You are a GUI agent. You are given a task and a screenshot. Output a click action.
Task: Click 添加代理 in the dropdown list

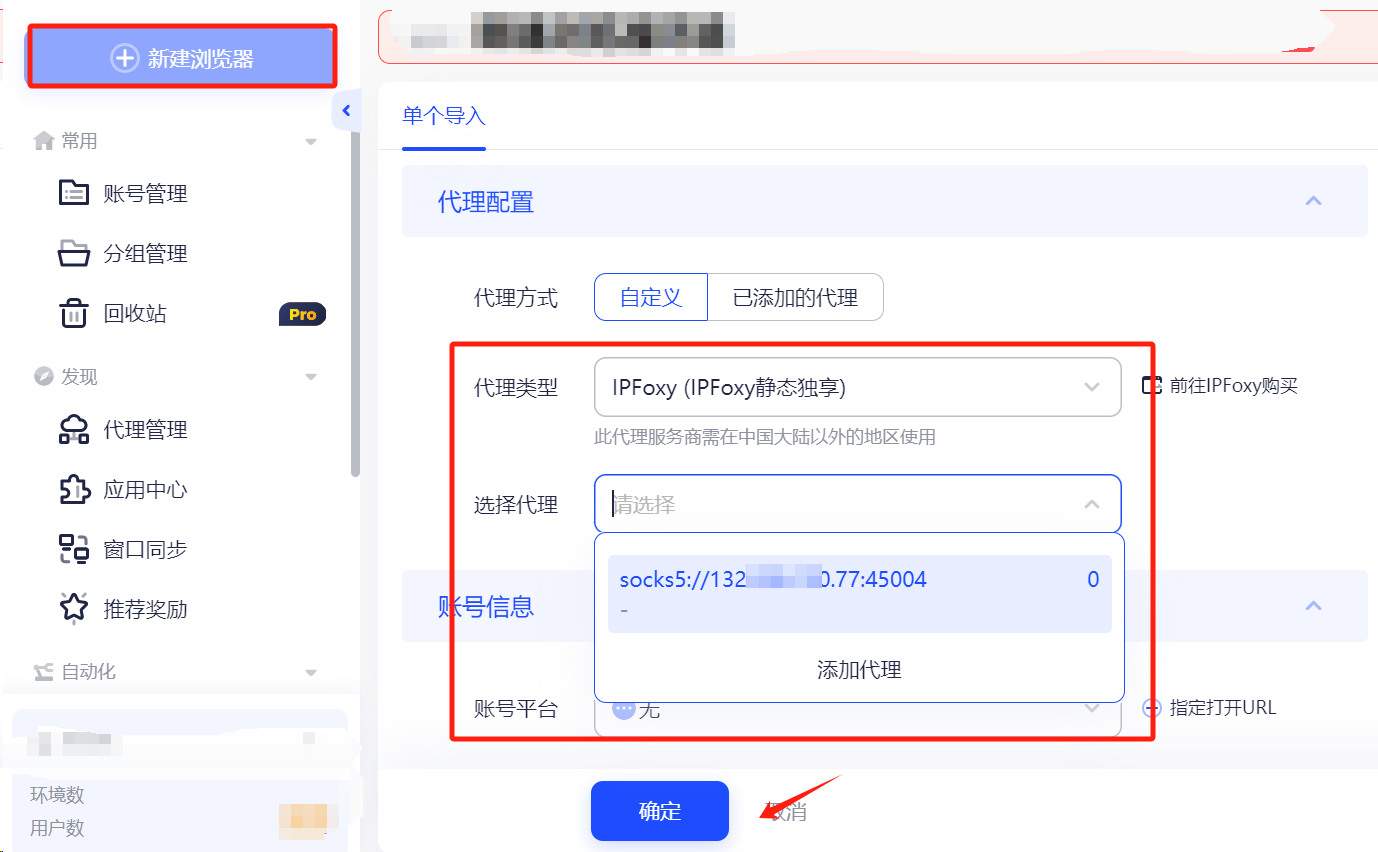coord(859,670)
